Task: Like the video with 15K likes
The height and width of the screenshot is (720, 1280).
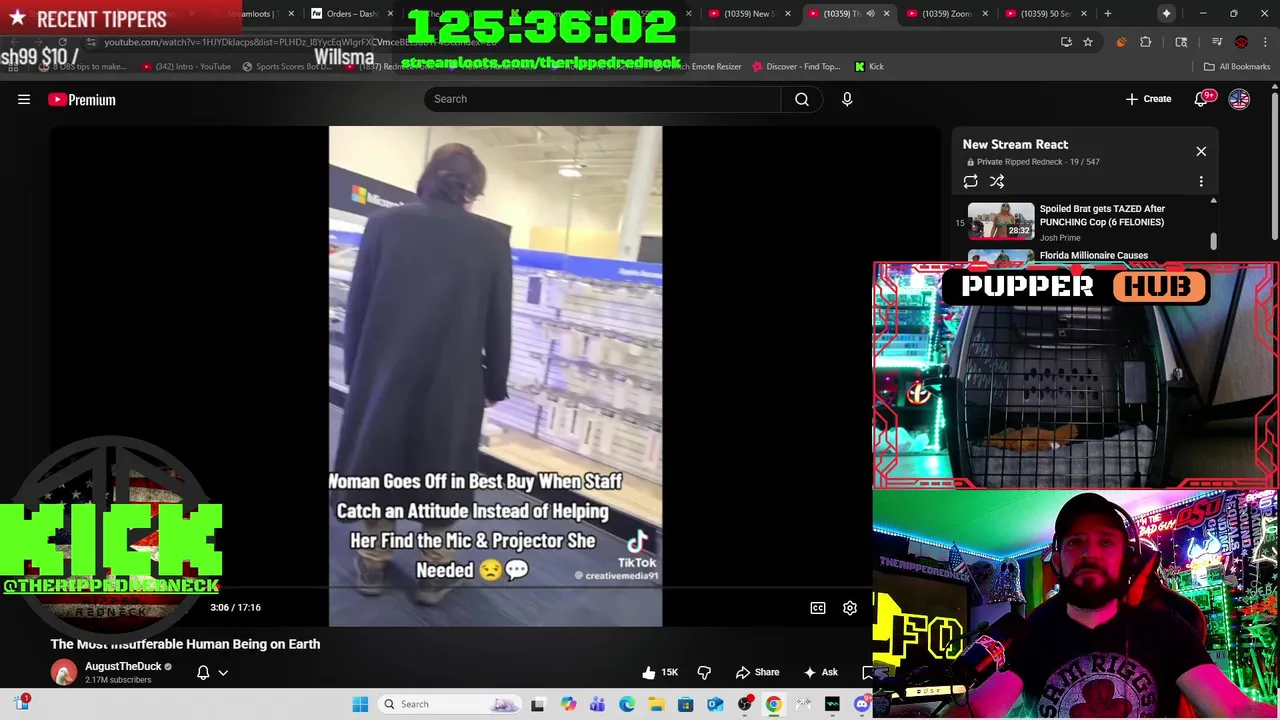Action: coord(659,672)
